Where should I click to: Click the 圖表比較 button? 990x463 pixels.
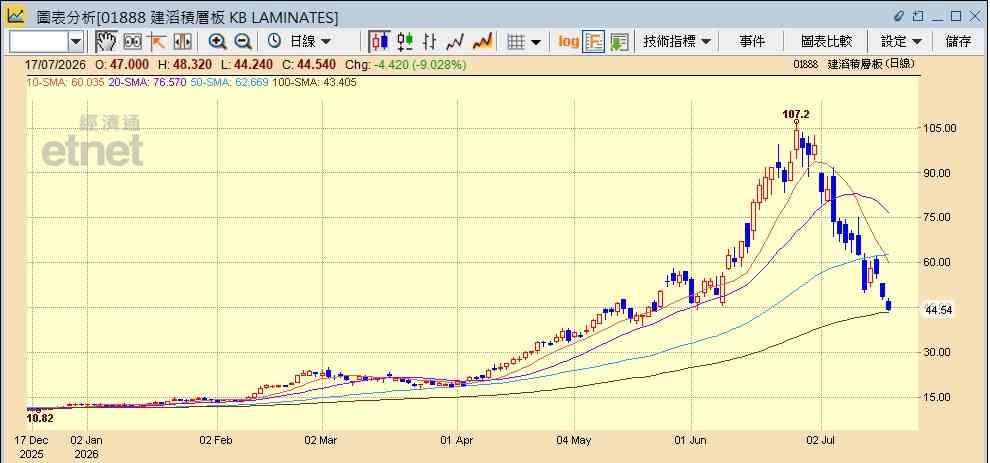(826, 42)
